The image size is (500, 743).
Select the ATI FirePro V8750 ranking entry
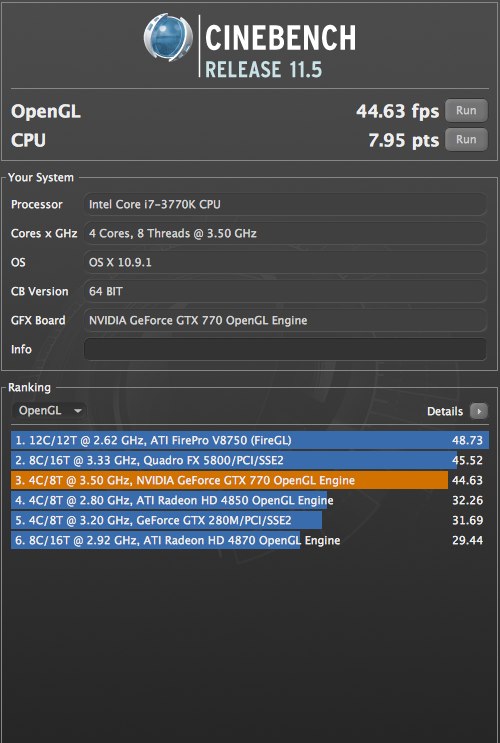point(250,440)
